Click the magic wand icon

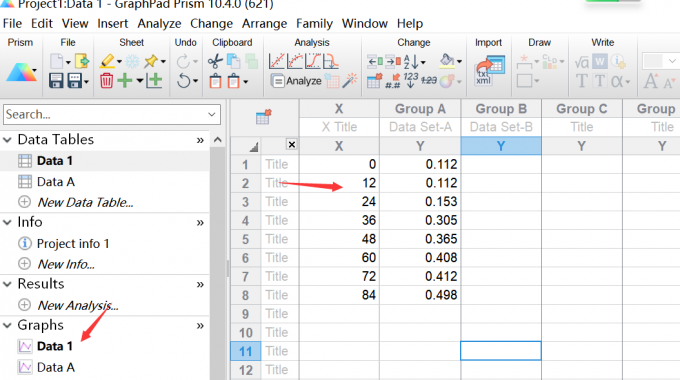[x=350, y=81]
